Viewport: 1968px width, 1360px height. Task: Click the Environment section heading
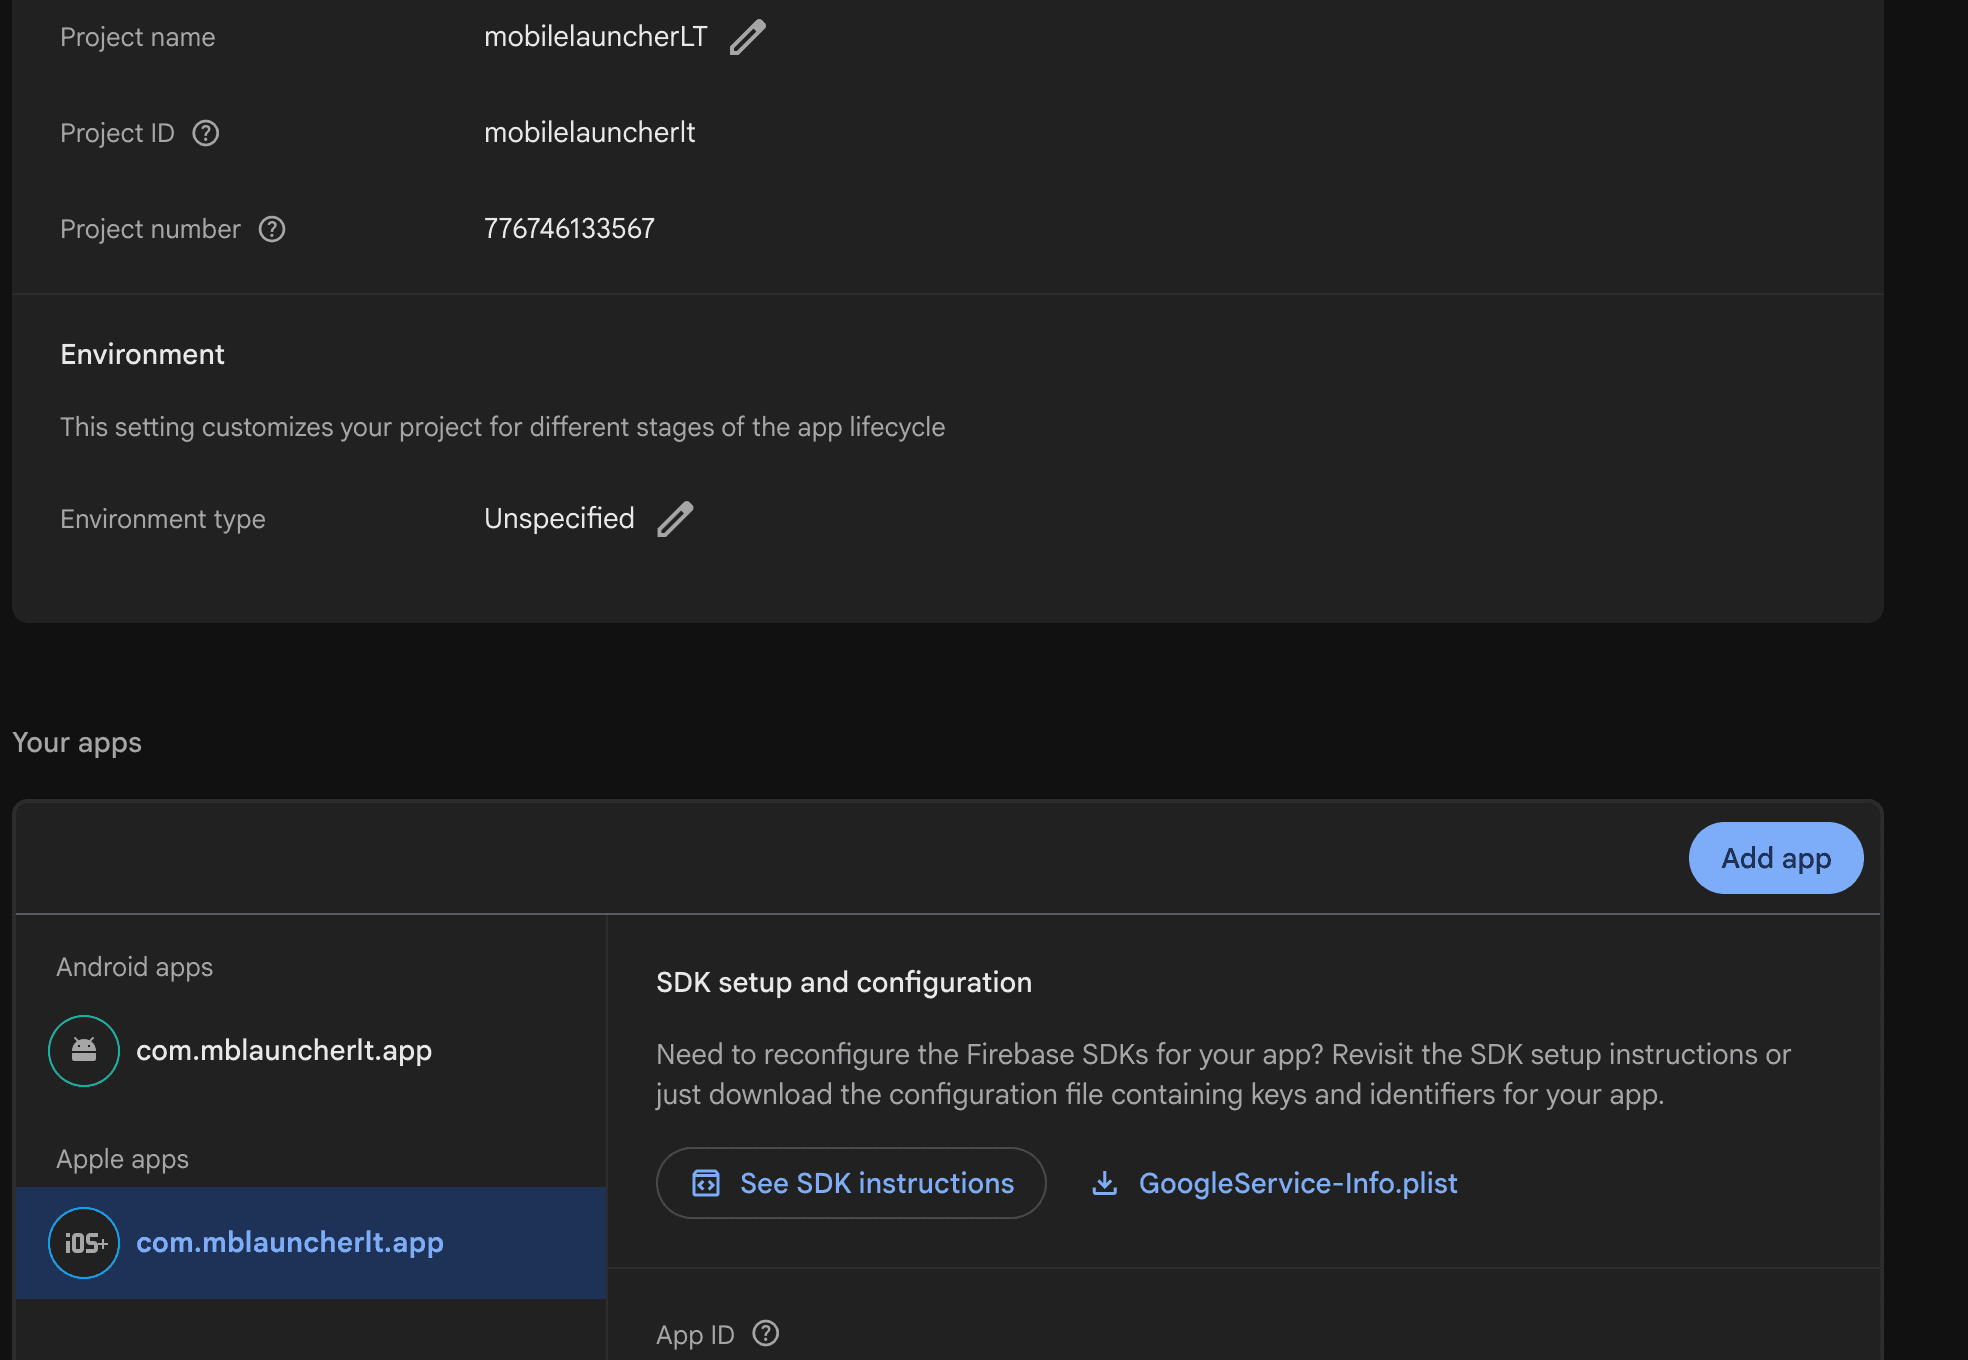tap(143, 355)
